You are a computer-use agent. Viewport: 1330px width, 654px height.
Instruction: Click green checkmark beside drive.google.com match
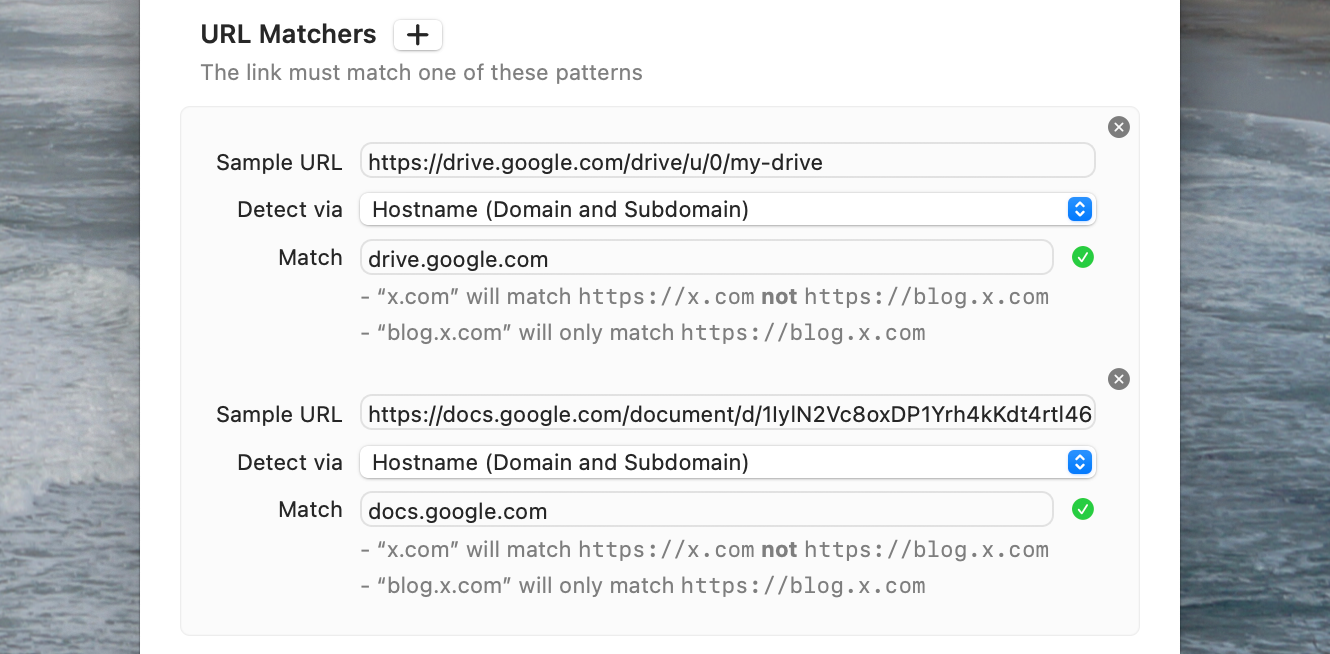point(1082,257)
